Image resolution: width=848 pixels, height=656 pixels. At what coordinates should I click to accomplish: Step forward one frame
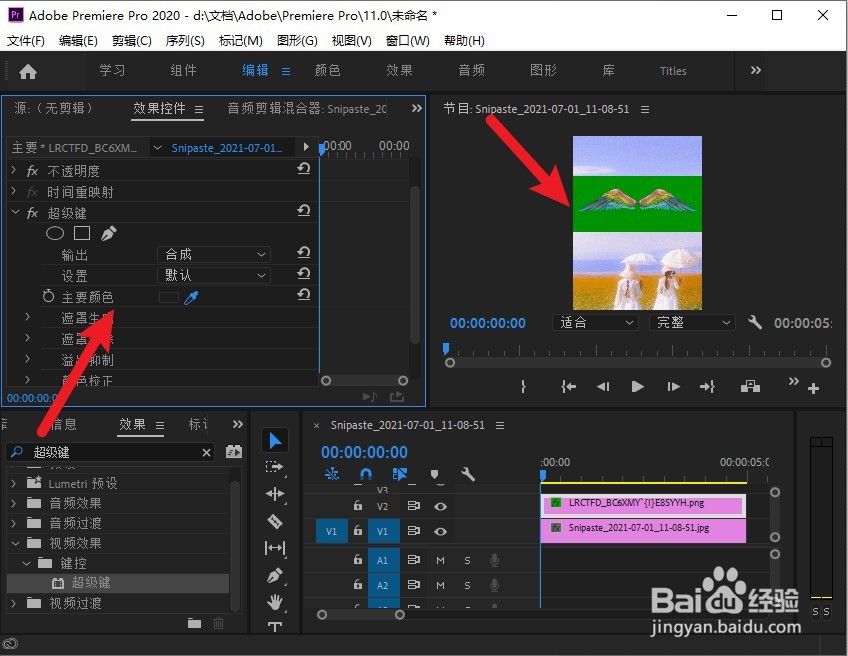(x=673, y=386)
